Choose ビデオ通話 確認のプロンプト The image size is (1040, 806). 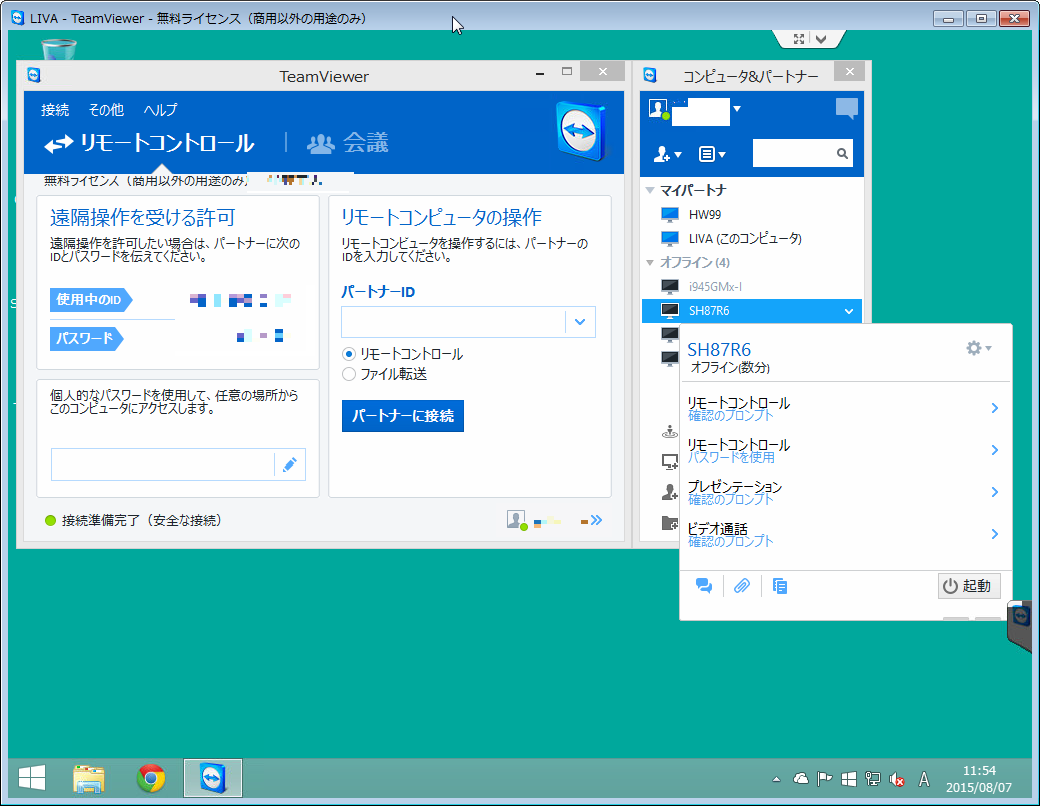pyautogui.click(x=843, y=534)
